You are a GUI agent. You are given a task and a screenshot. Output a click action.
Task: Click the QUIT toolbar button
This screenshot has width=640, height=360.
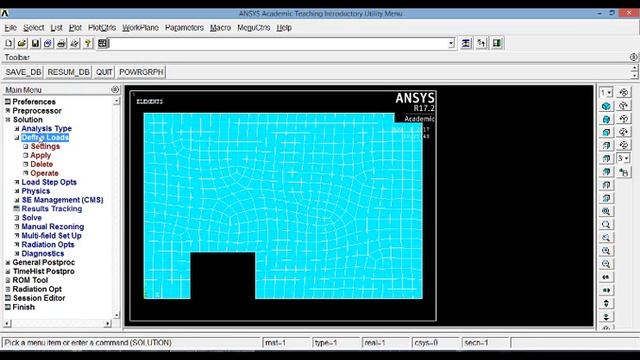pos(104,72)
